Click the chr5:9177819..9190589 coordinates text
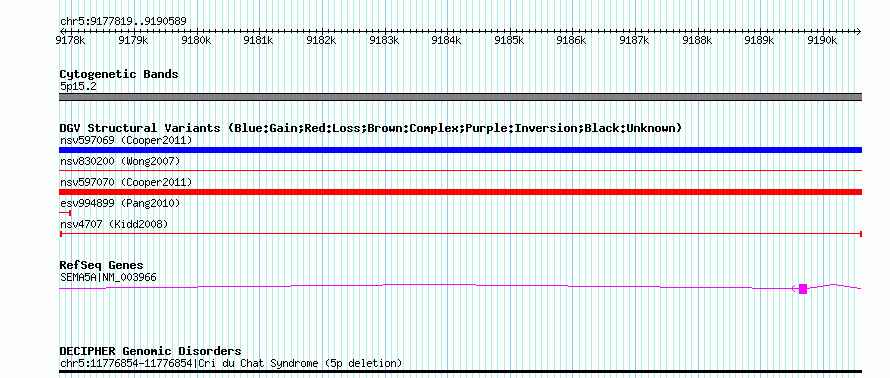The image size is (890, 378). [x=123, y=22]
